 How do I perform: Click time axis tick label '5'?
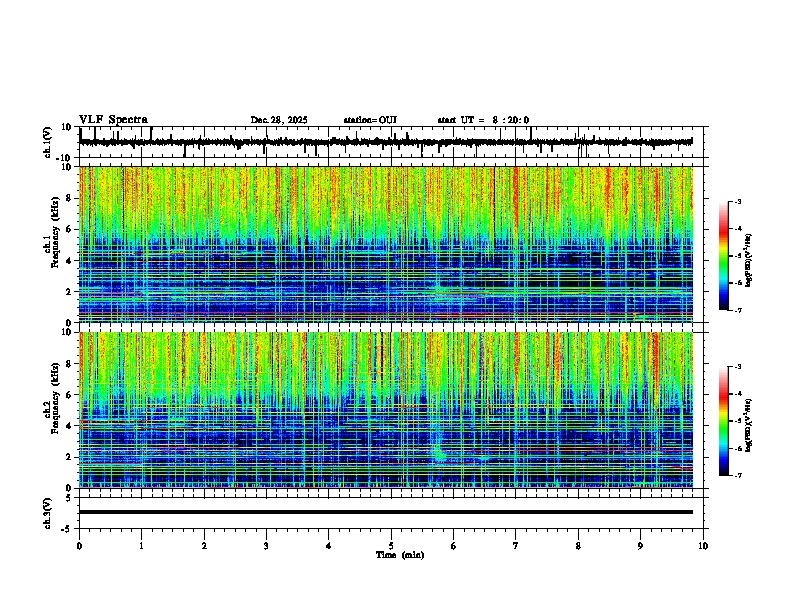click(x=391, y=545)
